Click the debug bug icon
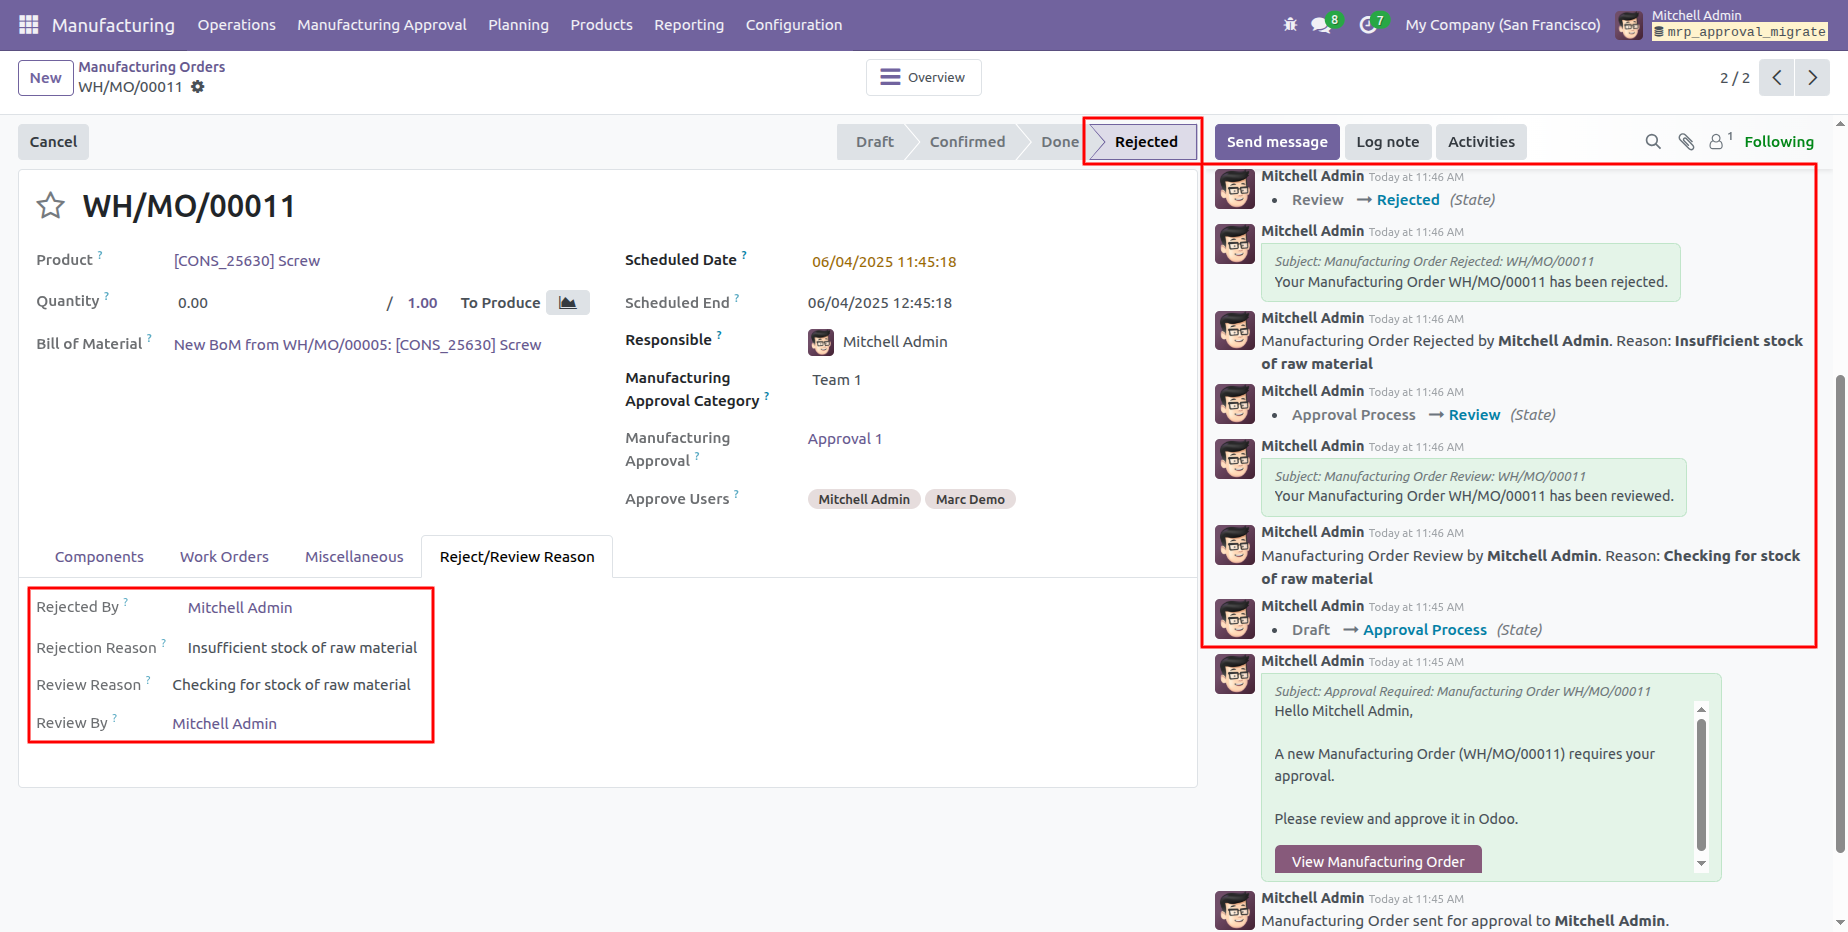Image resolution: width=1848 pixels, height=932 pixels. click(x=1290, y=25)
